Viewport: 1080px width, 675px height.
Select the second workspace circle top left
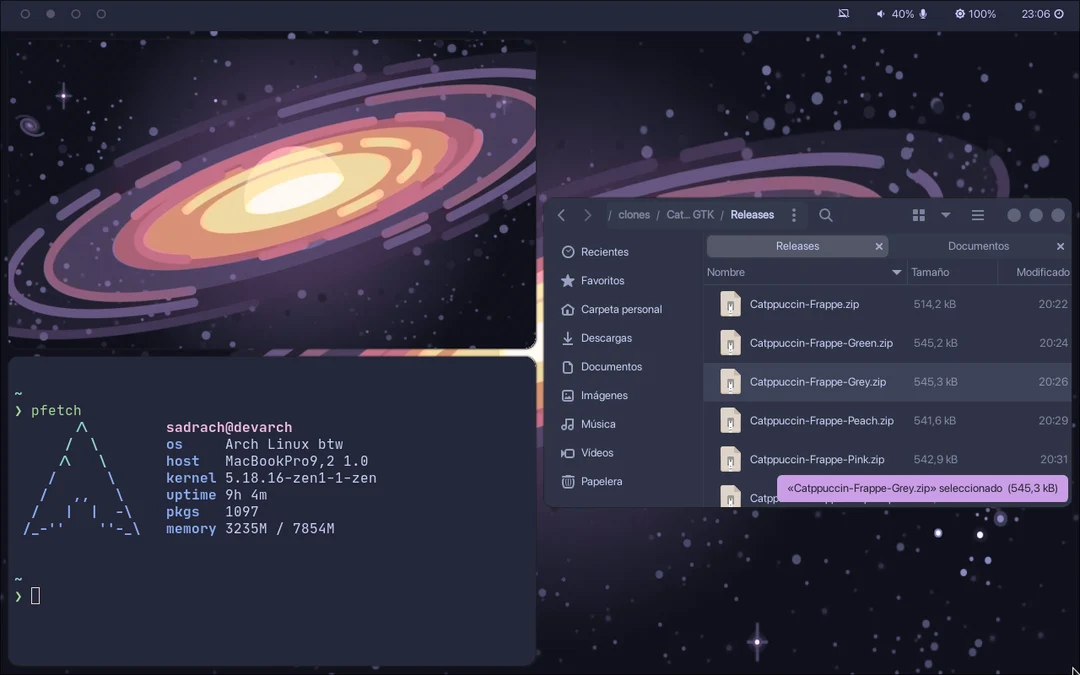click(x=50, y=14)
